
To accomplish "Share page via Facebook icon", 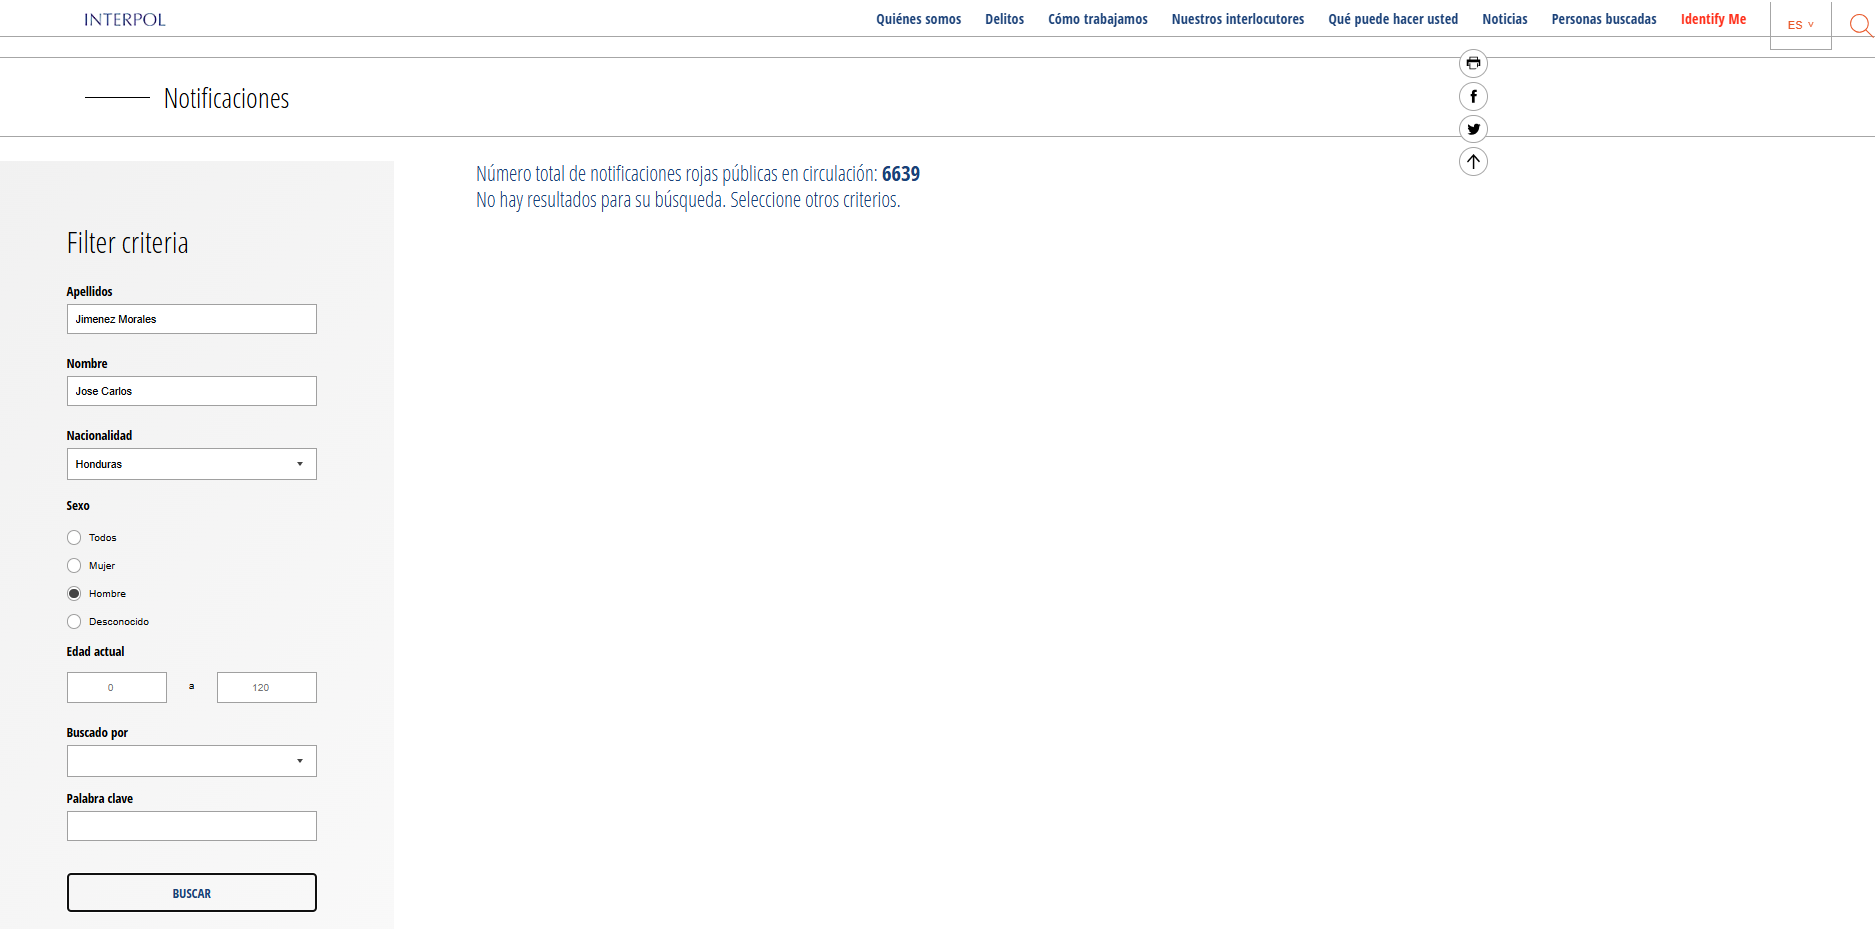I will click(1473, 97).
